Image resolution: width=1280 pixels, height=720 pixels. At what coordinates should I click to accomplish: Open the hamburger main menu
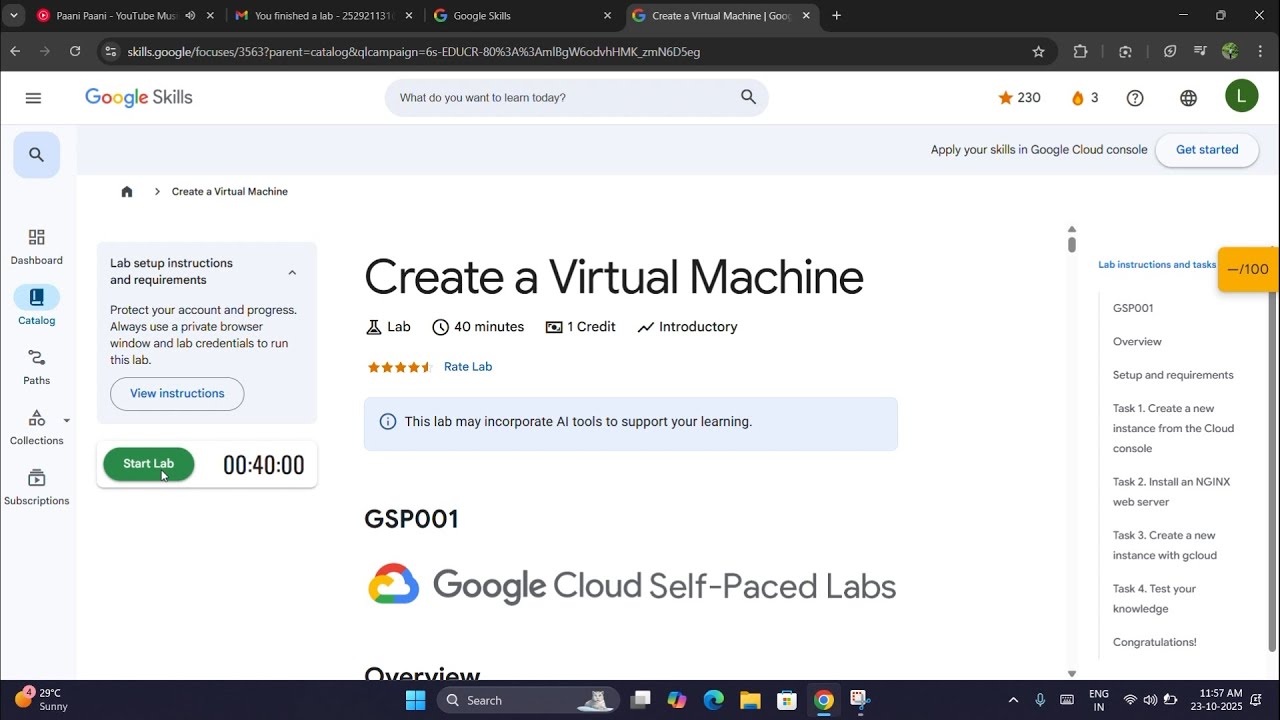[33, 98]
